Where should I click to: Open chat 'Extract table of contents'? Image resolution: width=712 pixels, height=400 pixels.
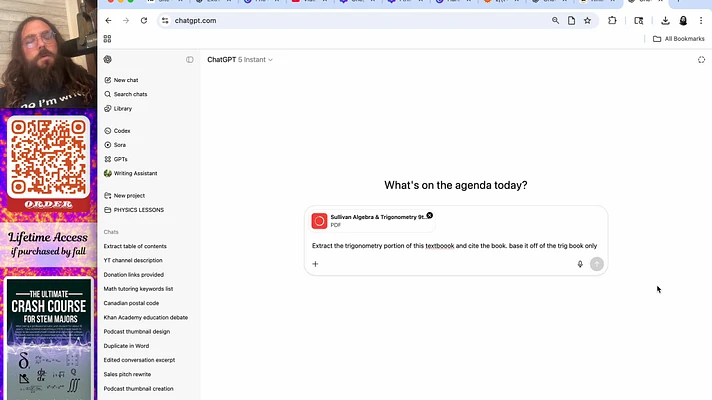point(135,246)
